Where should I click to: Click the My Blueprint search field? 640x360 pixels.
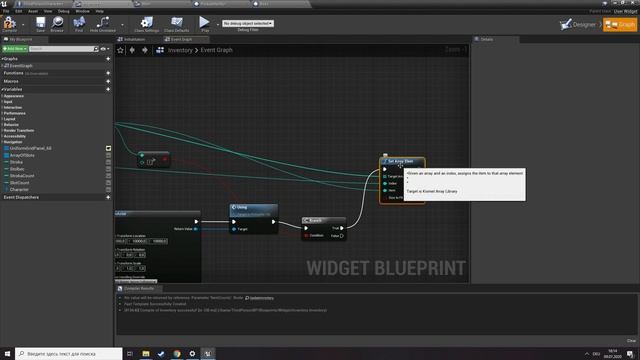[64, 49]
